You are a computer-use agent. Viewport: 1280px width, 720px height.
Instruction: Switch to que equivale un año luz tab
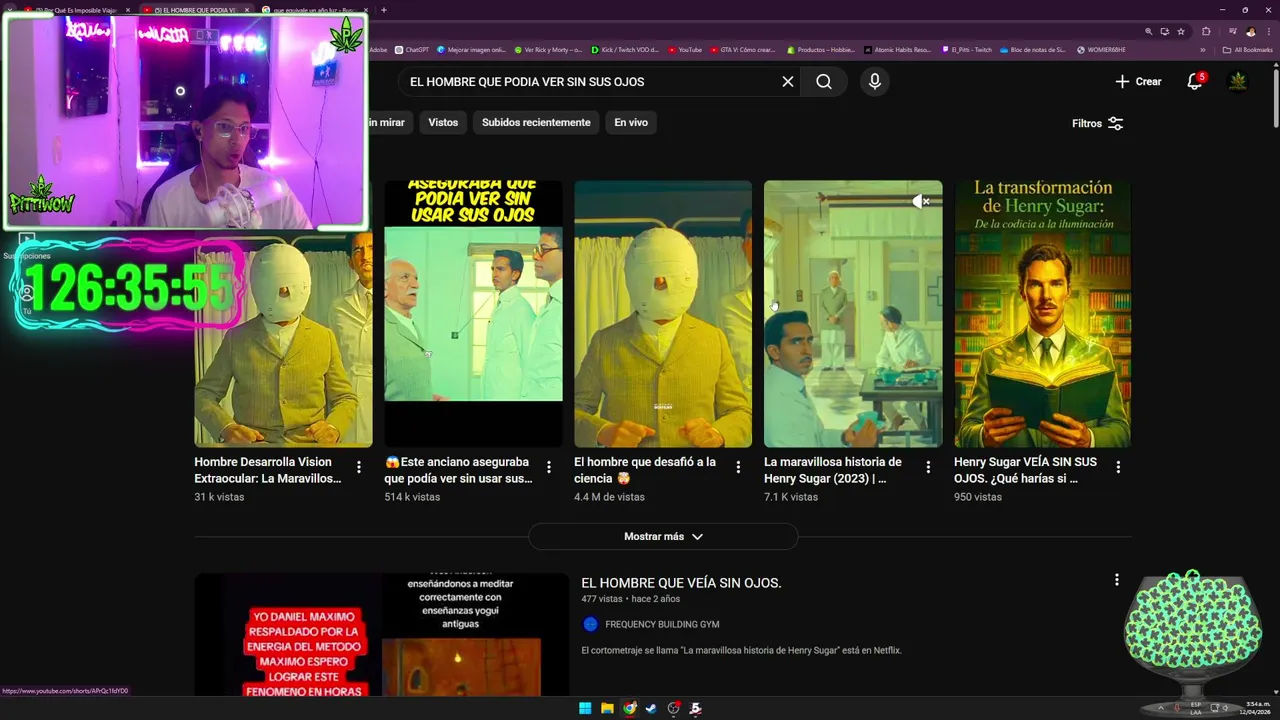pos(308,10)
